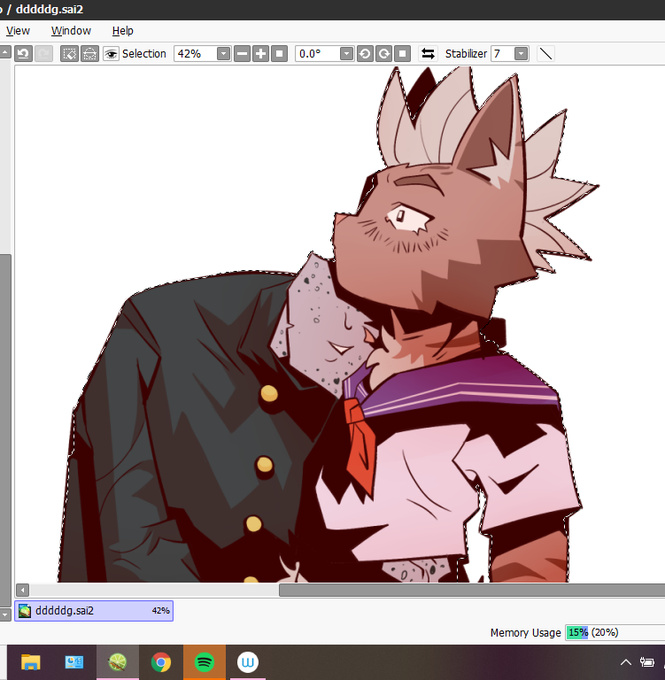Click the Deselect selection icon
Viewport: 665px width, 680px height.
(x=69, y=54)
